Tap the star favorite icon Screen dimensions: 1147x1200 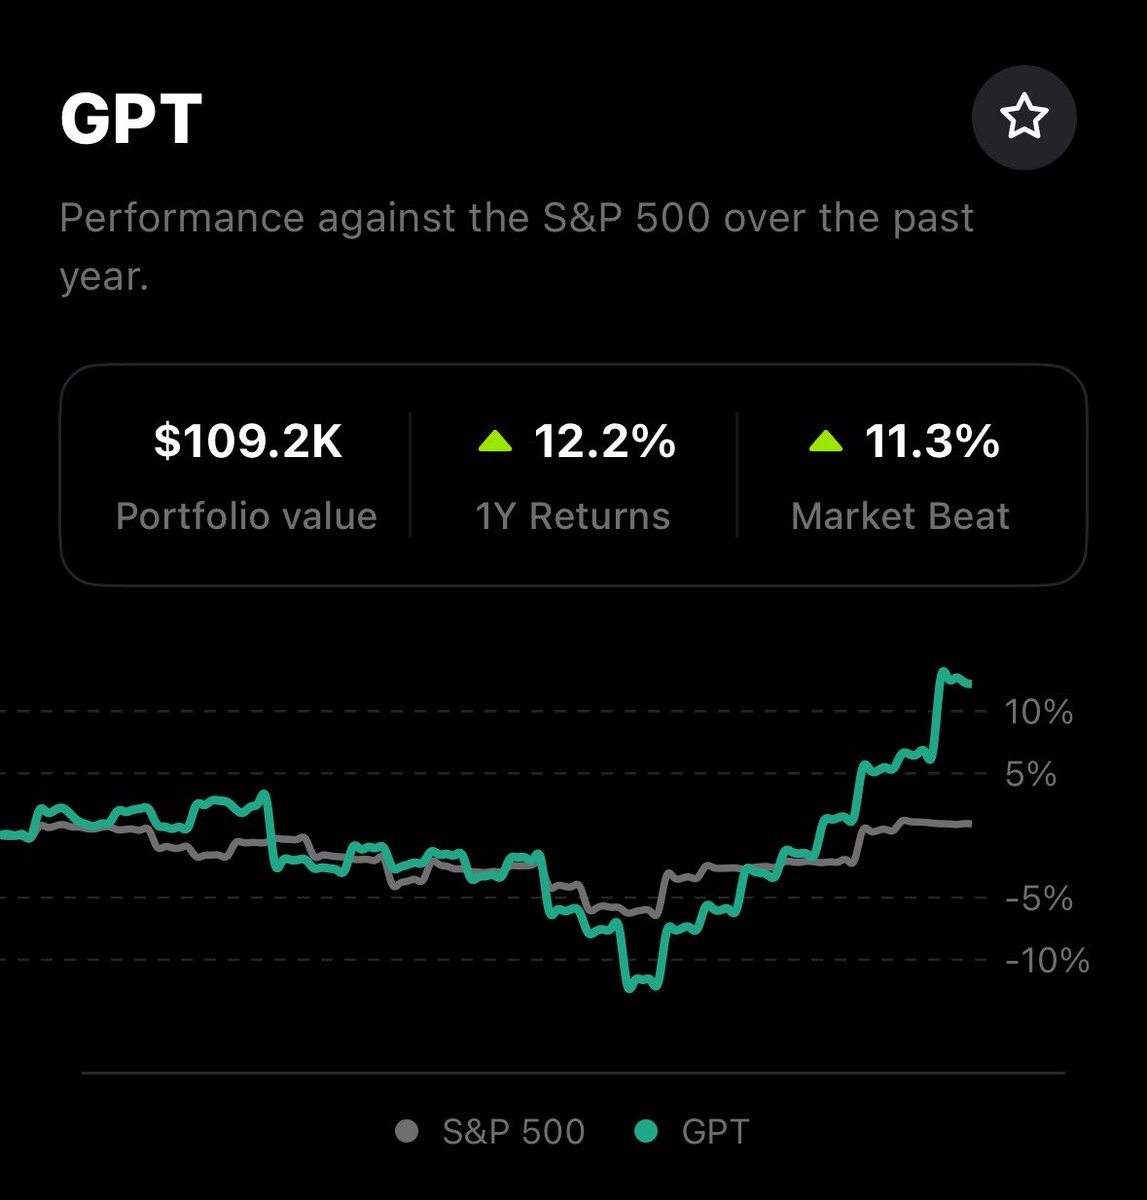1024,118
